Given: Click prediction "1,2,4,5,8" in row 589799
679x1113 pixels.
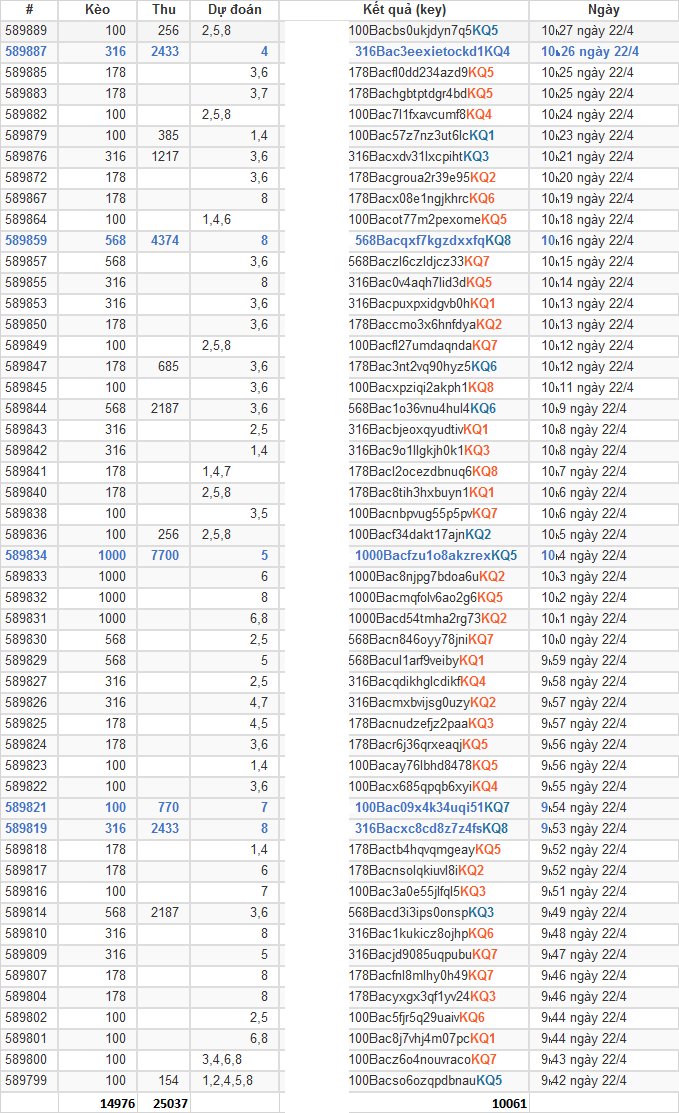Looking at the screenshot, I should coord(227,1080).
